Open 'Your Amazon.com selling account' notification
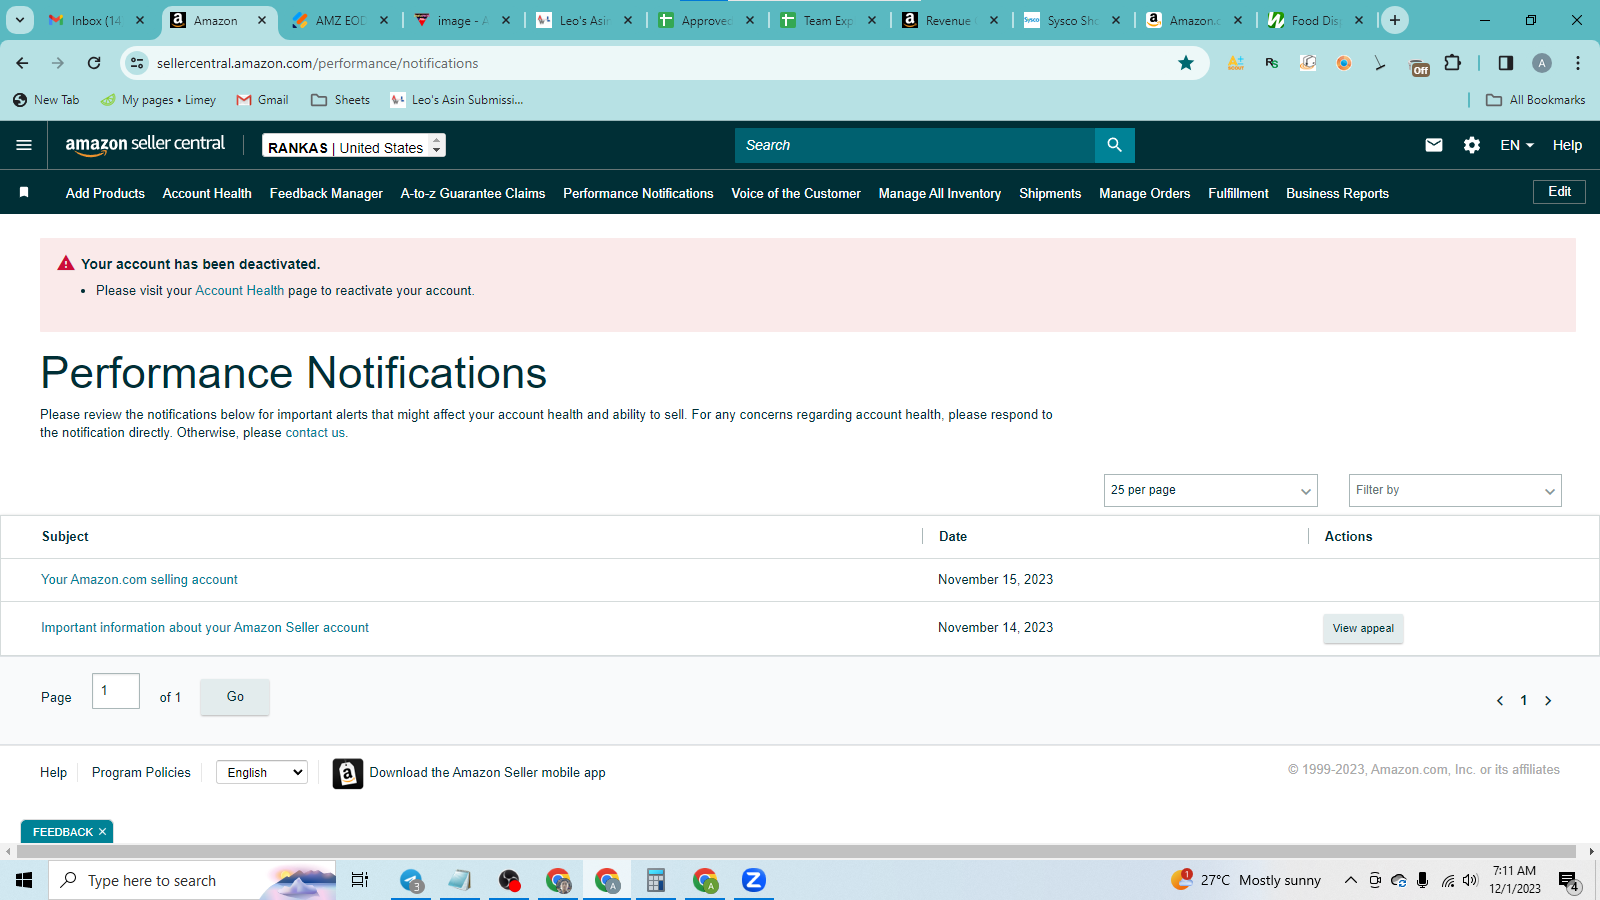Image resolution: width=1600 pixels, height=900 pixels. [x=139, y=580]
